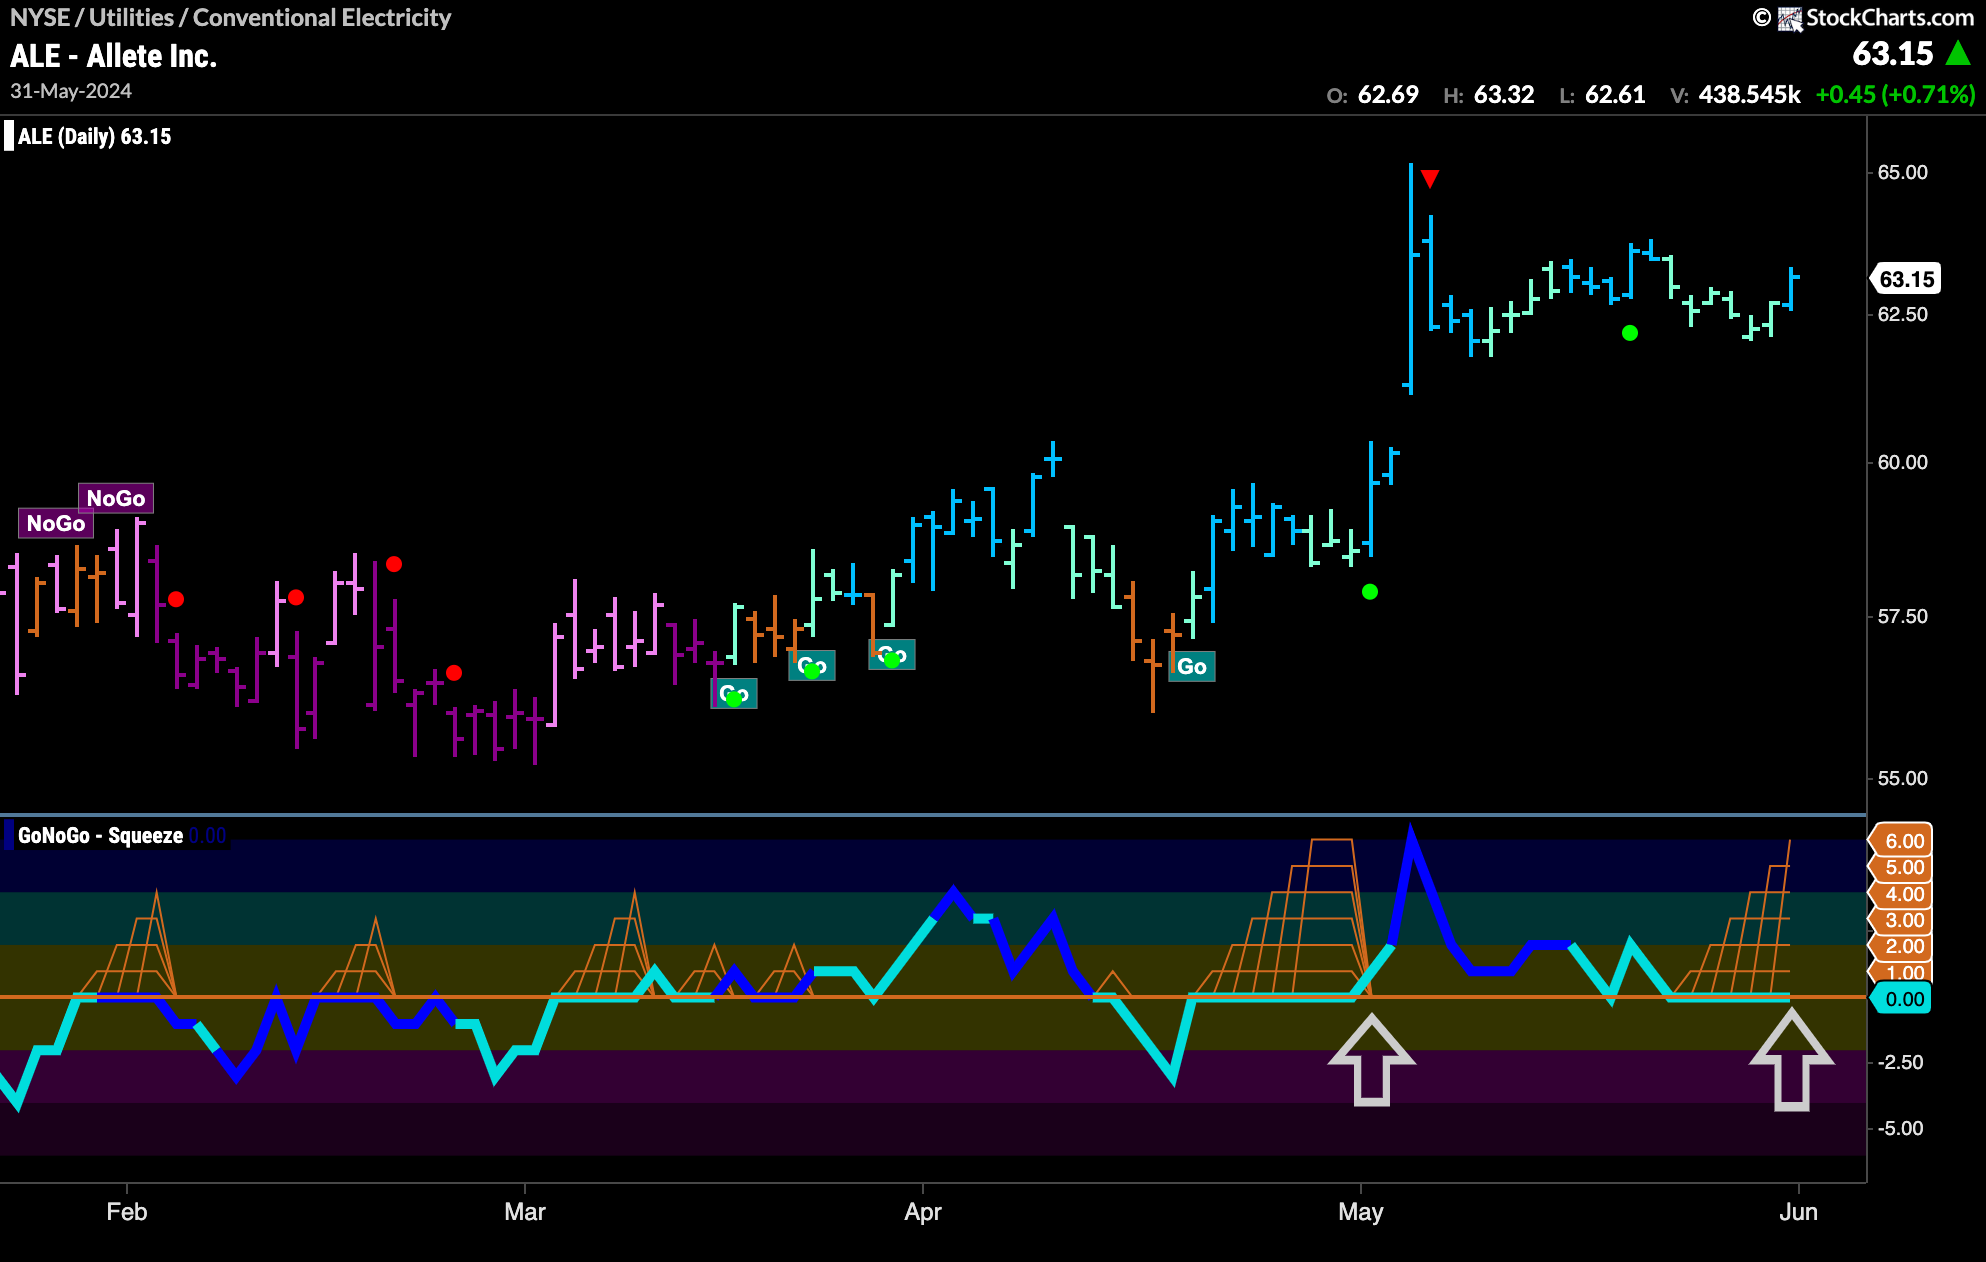Click the +0.45 (+0.71%) change value
The image size is (1986, 1262).
pos(1895,95)
